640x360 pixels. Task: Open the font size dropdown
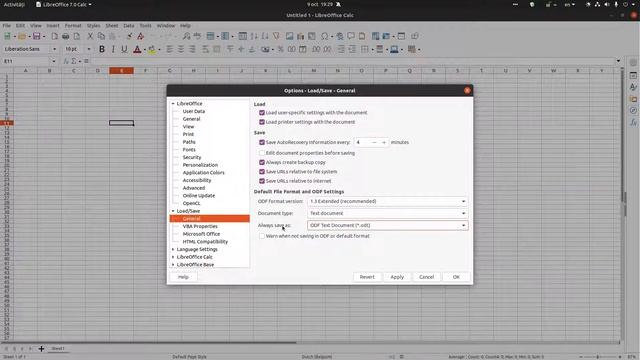coord(89,49)
